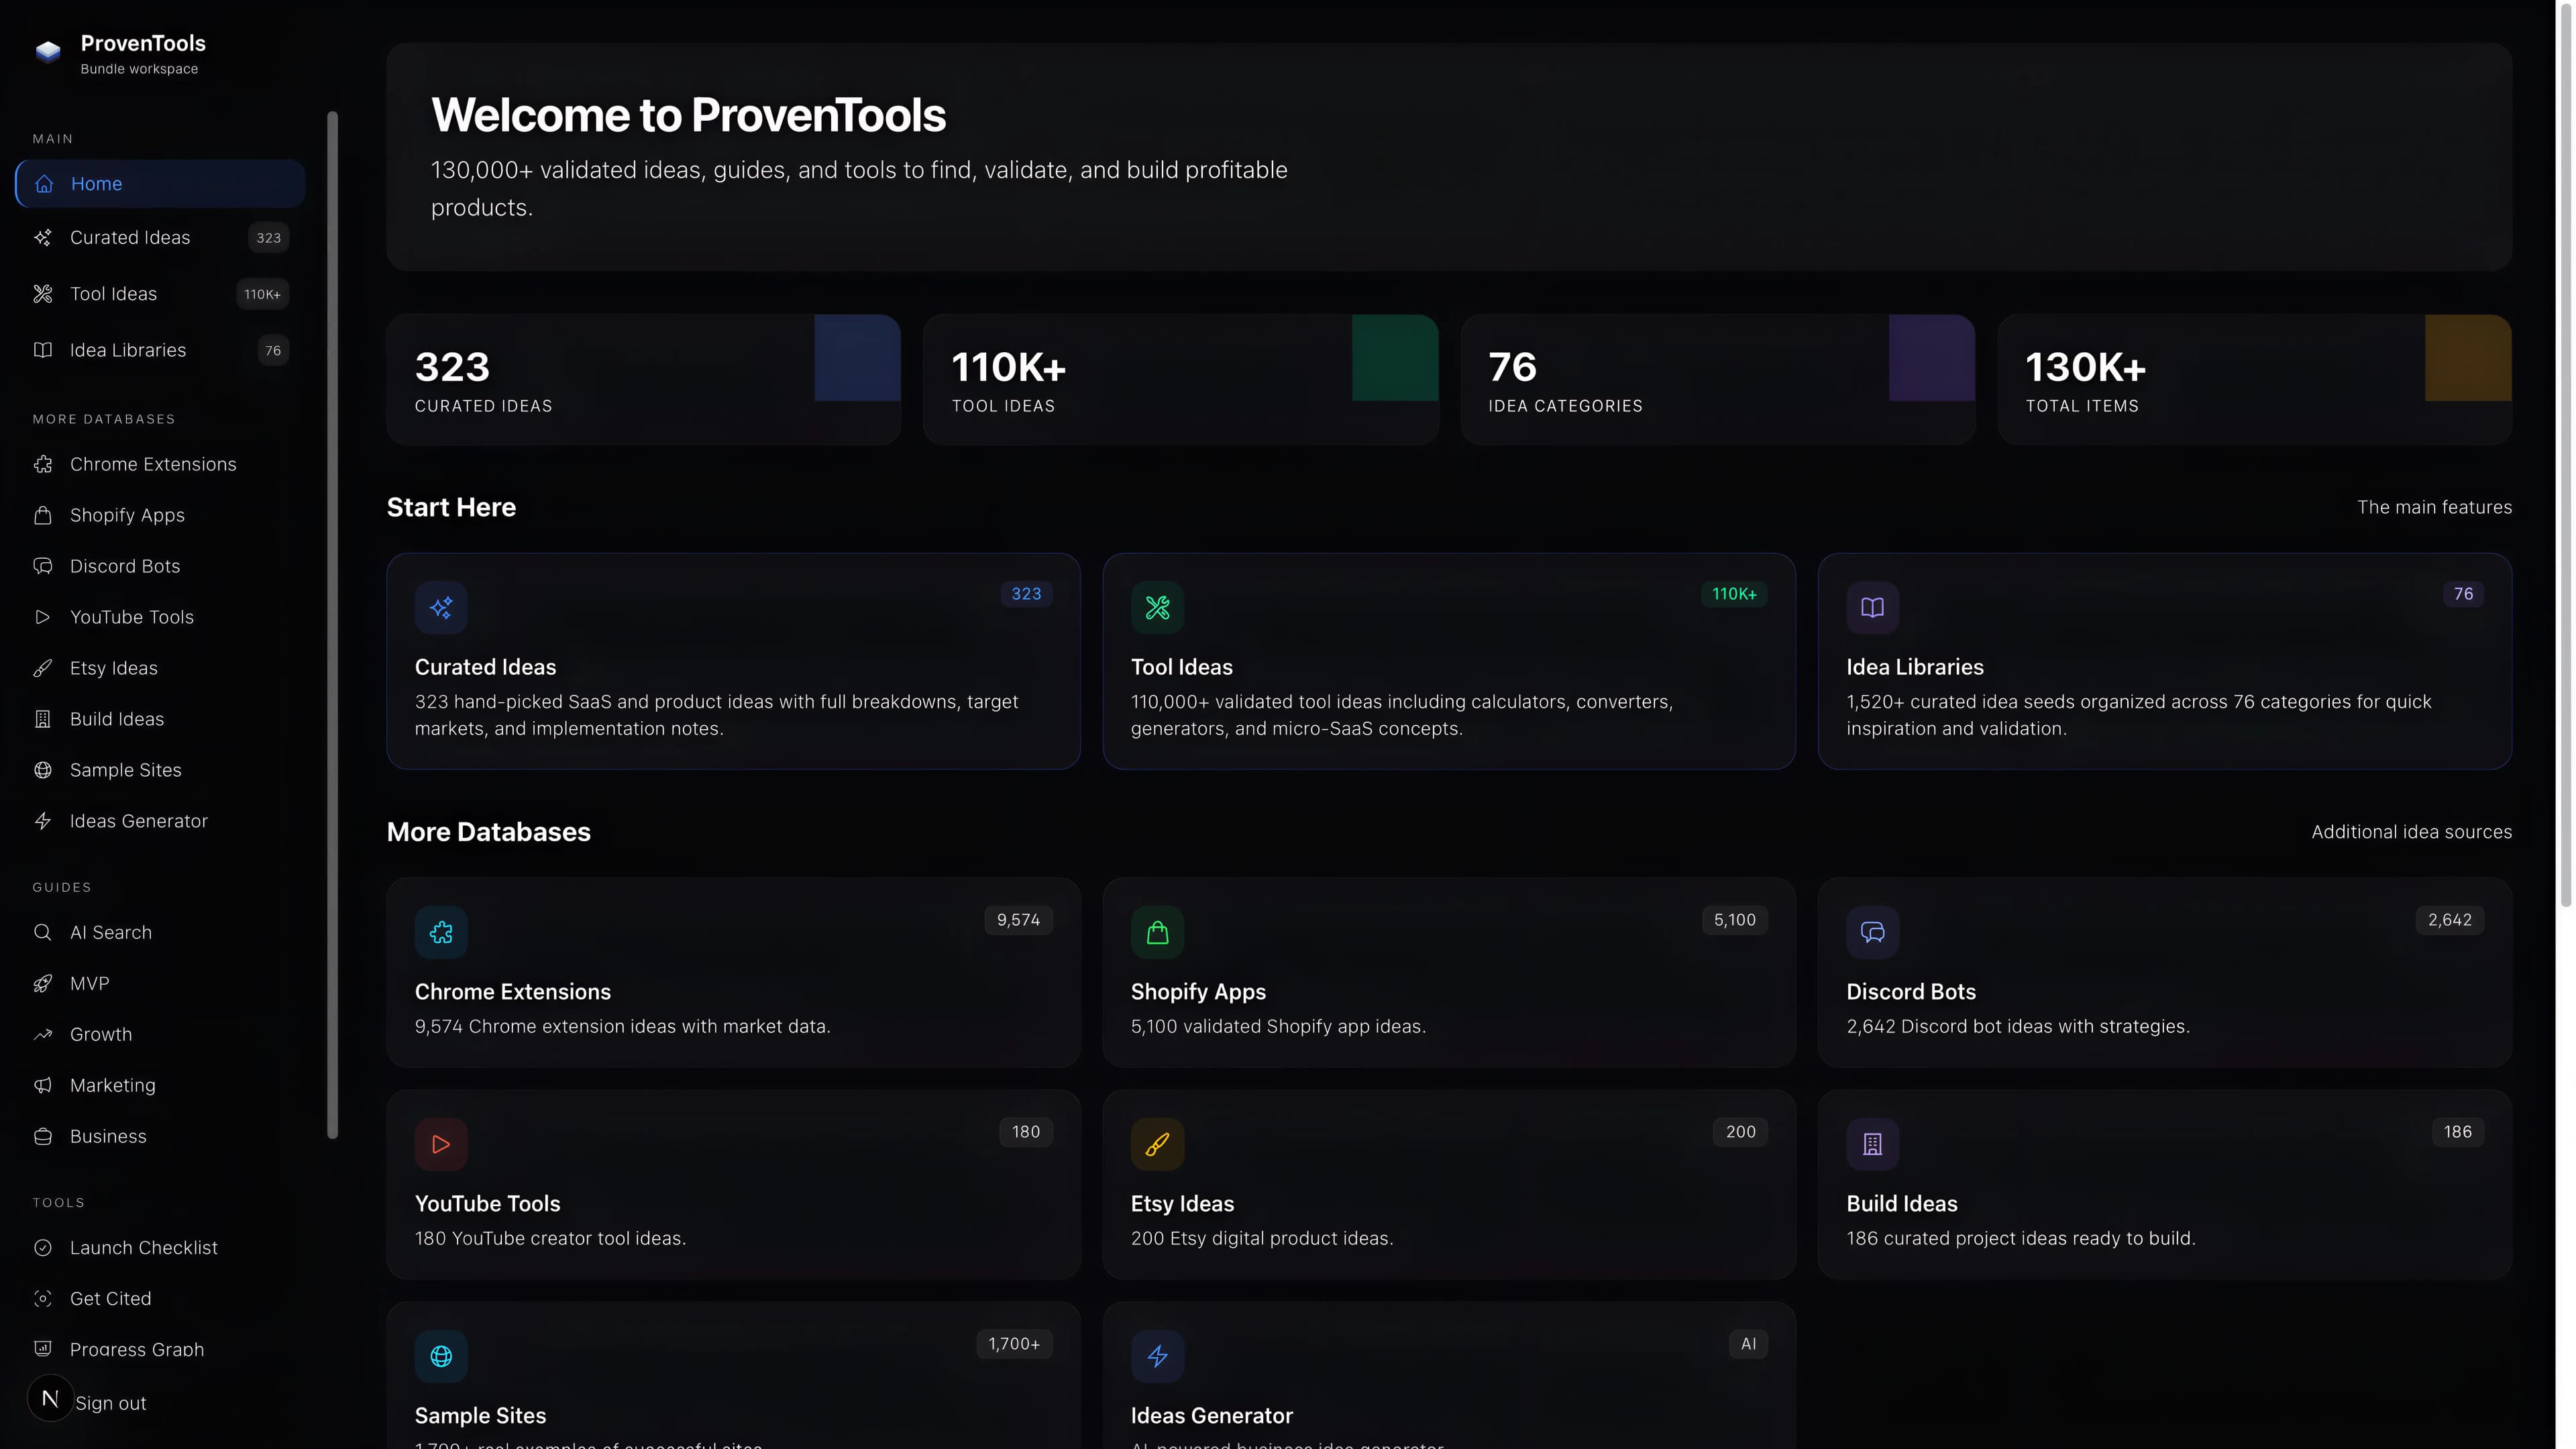Click the 110K+ badge on Tool Ideas card

(x=1734, y=594)
